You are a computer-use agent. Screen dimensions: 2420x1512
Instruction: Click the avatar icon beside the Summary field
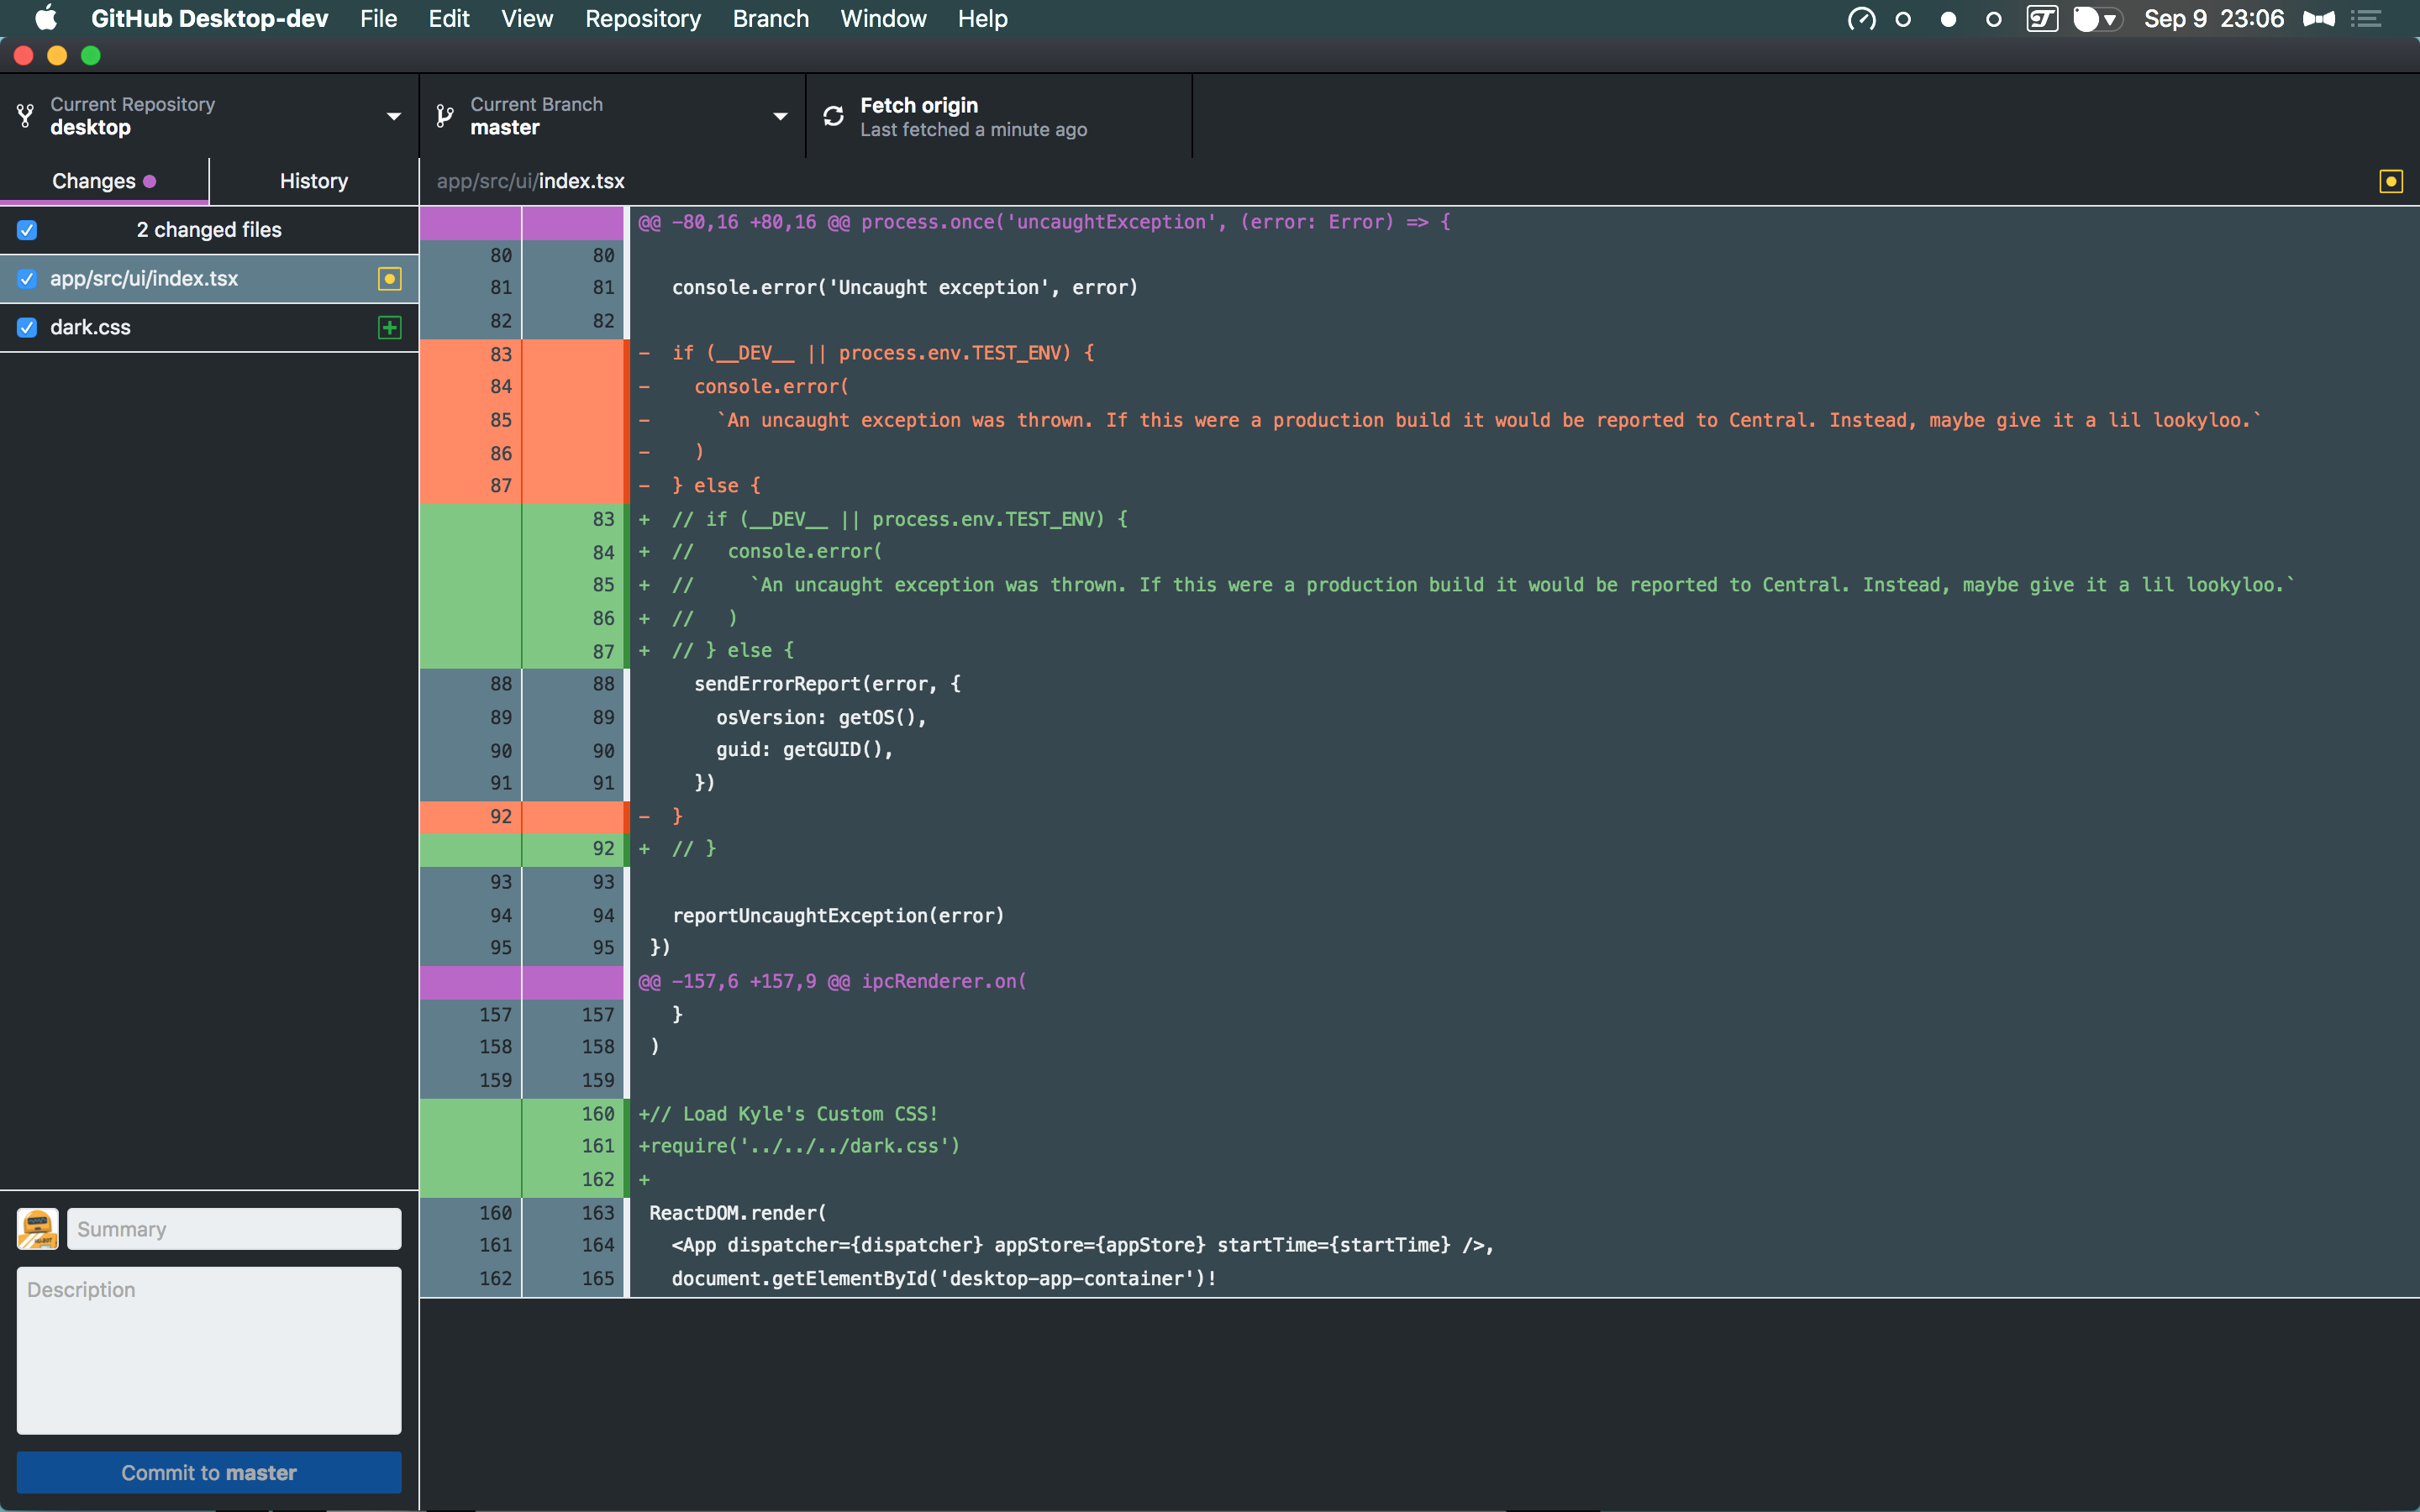pos(37,1228)
